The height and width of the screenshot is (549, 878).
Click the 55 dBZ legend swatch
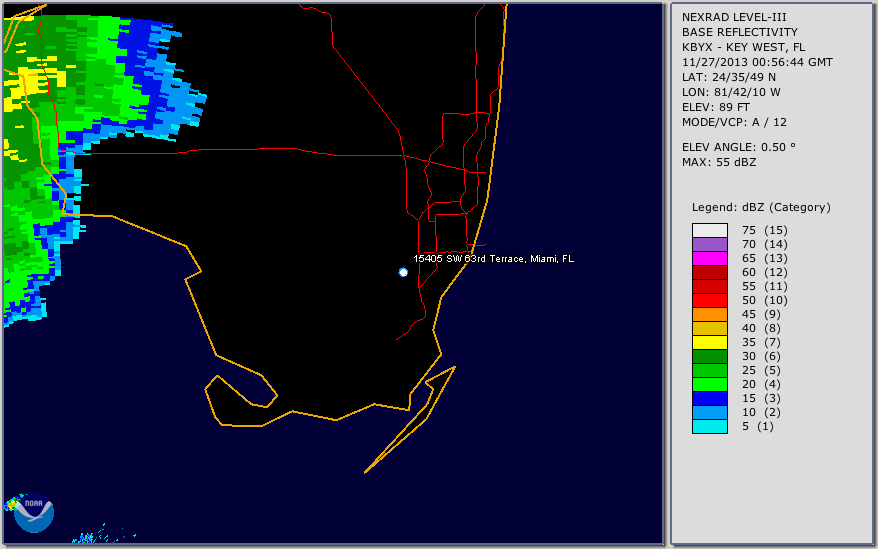point(709,286)
